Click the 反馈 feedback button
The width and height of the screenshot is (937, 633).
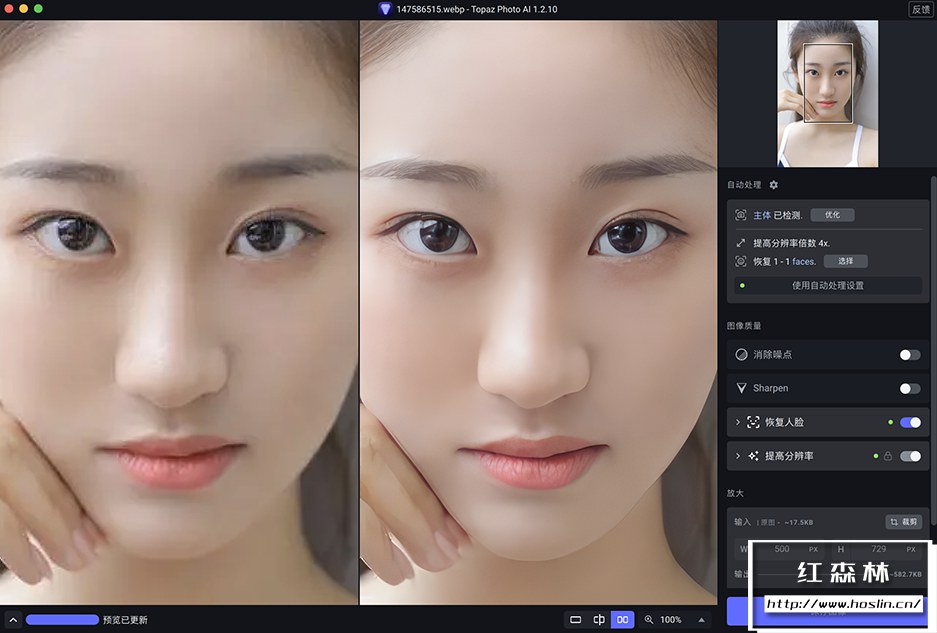[921, 9]
